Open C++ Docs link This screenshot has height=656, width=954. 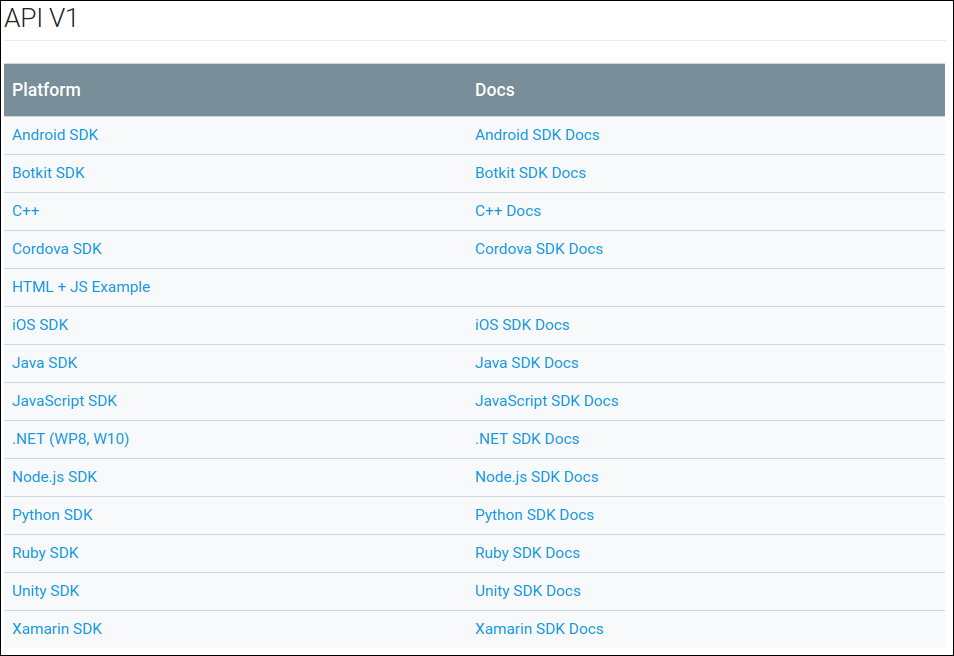pos(507,211)
